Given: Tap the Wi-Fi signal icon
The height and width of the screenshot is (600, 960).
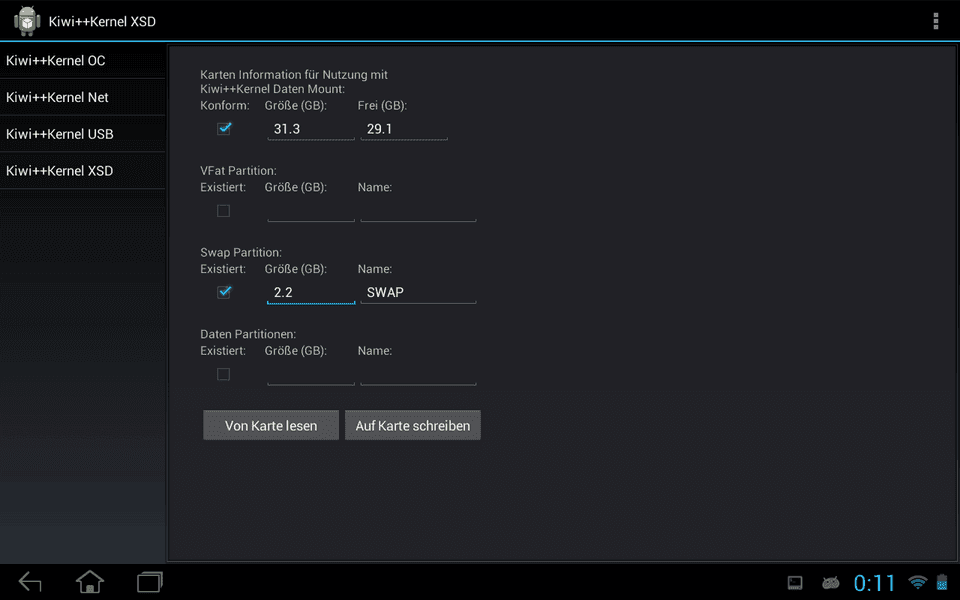Looking at the screenshot, I should pos(917,582).
